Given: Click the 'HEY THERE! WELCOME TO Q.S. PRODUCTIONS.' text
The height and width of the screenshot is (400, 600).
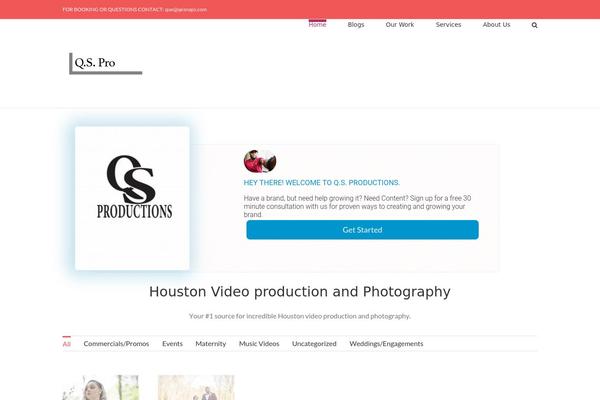Looking at the screenshot, I should click(321, 183).
